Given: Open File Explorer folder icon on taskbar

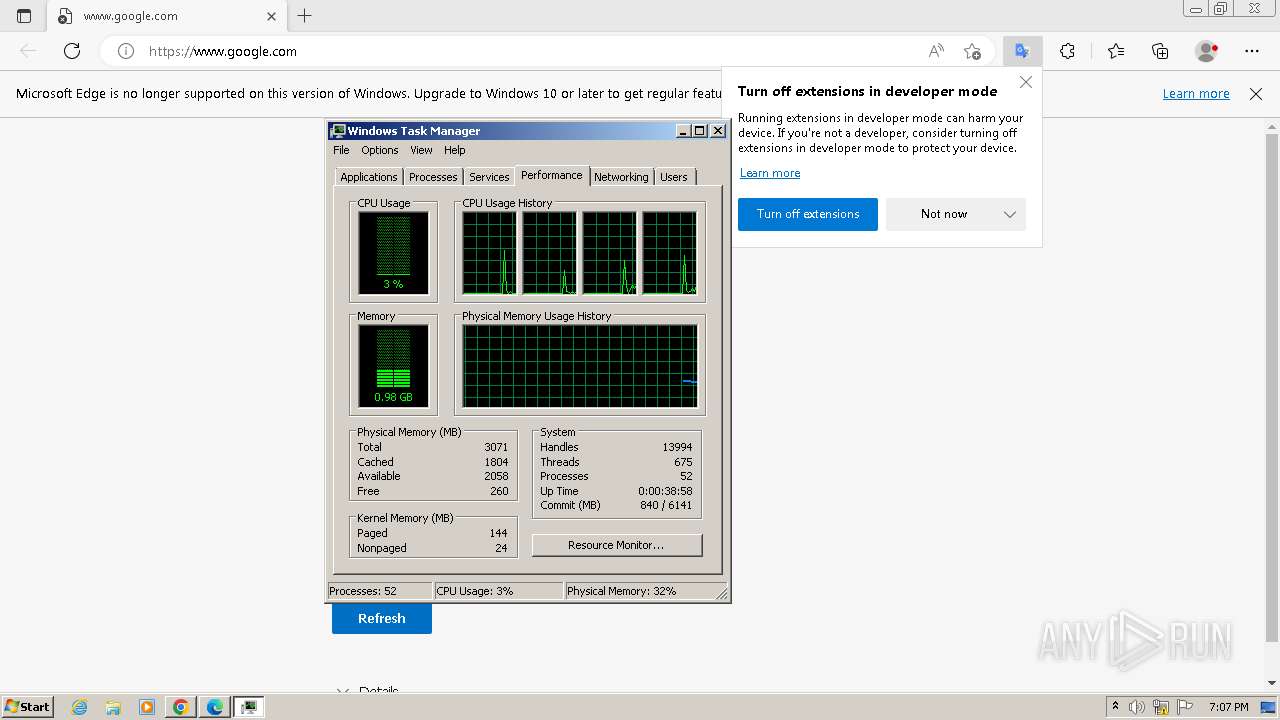Looking at the screenshot, I should (113, 707).
